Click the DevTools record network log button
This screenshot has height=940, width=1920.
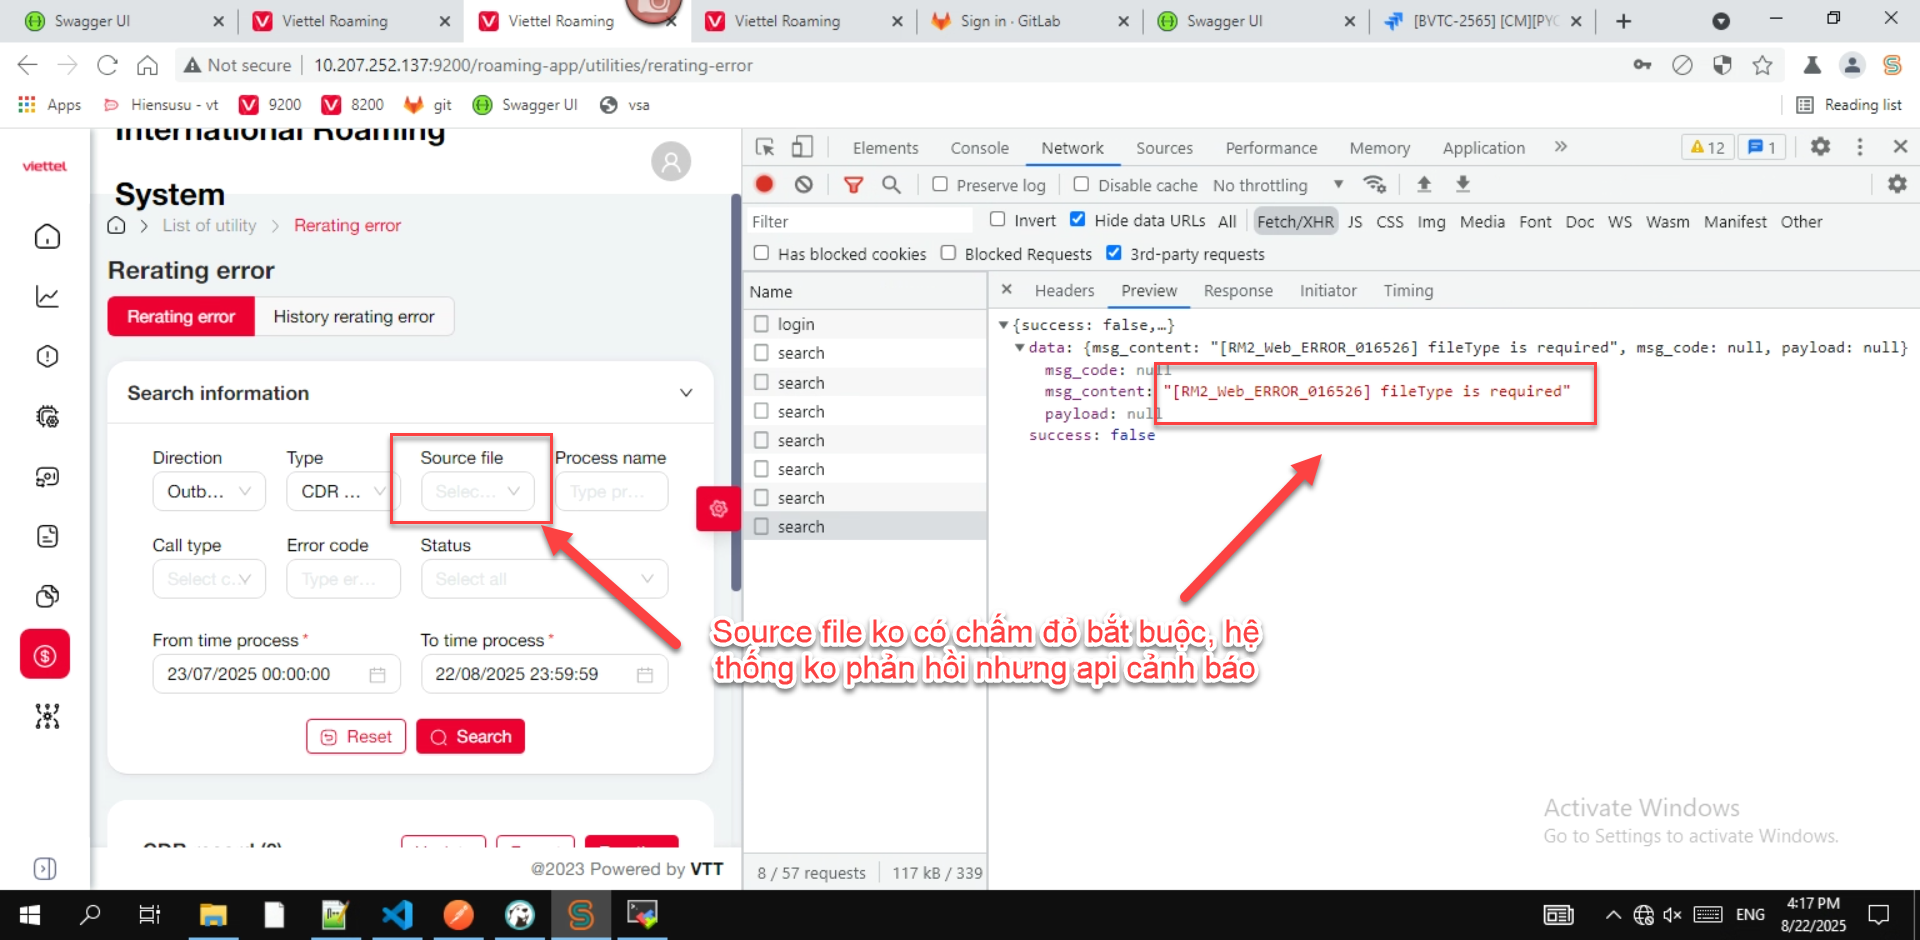click(764, 184)
